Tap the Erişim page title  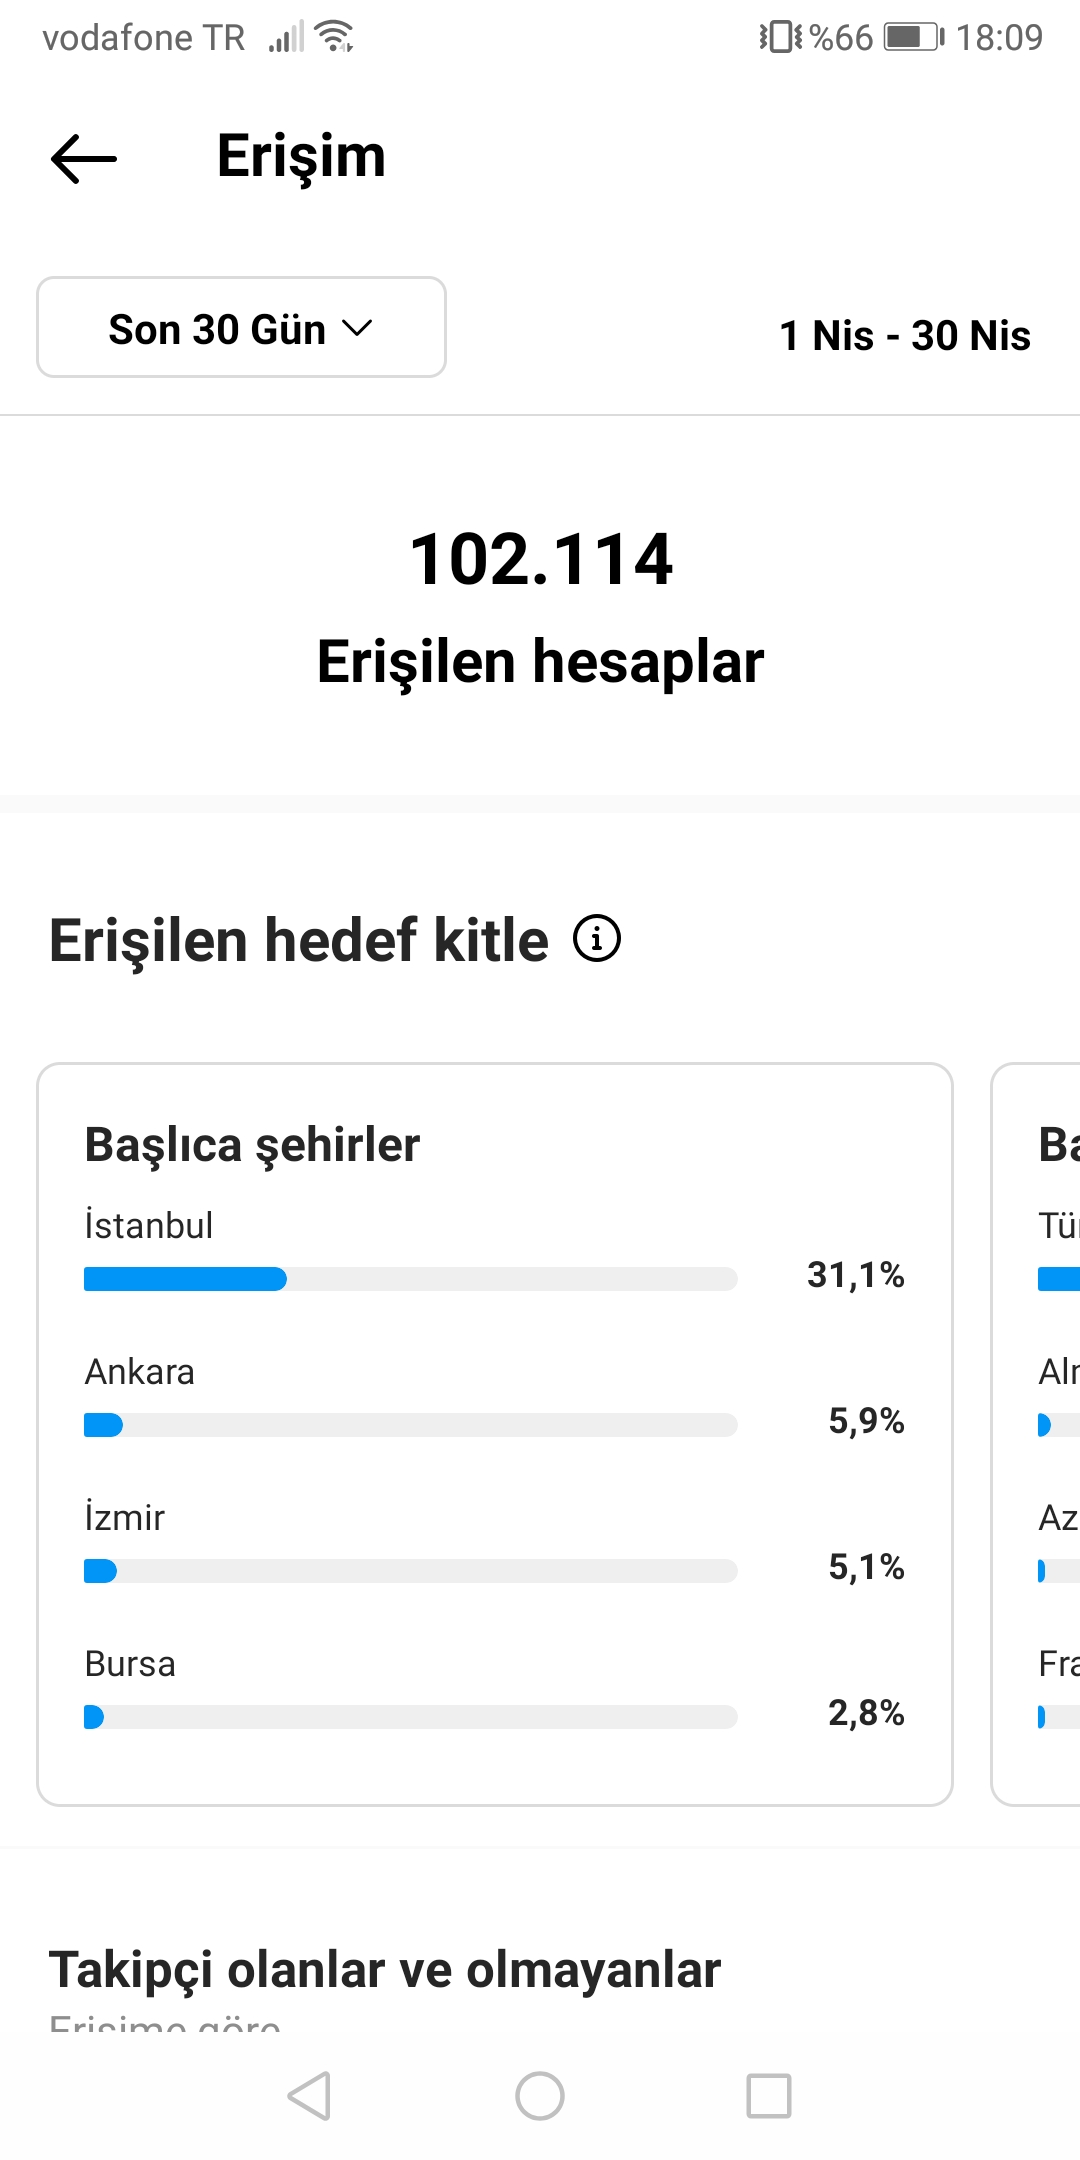coord(301,157)
